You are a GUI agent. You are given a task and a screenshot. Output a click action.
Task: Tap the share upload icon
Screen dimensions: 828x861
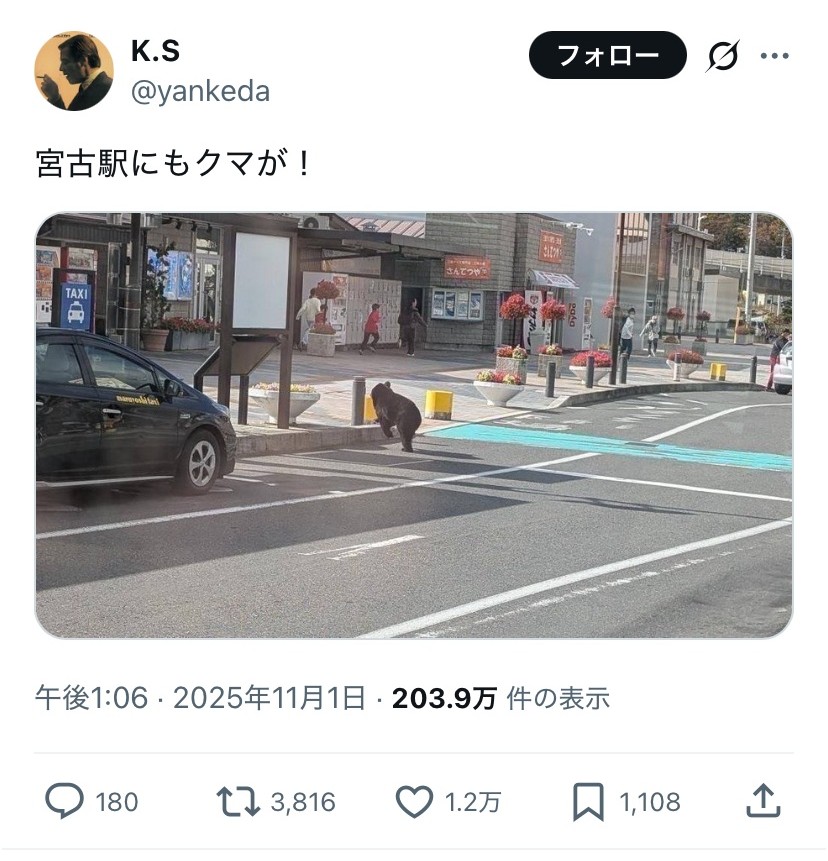pos(763,801)
